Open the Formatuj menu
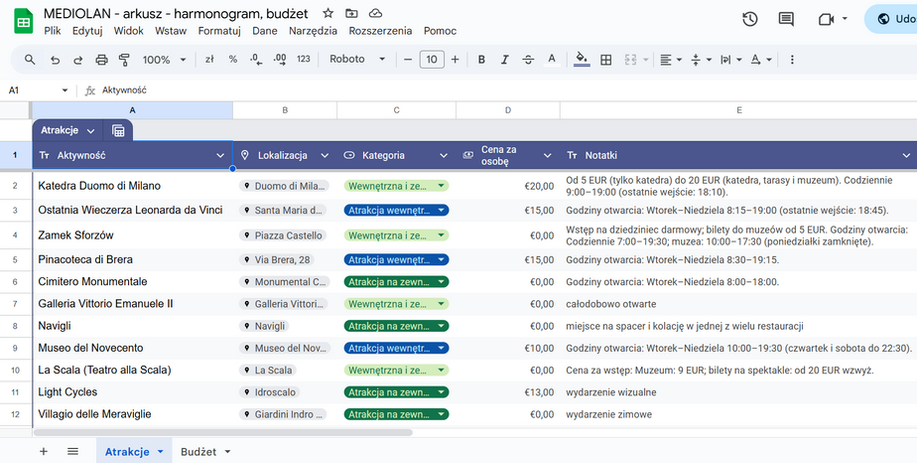 [x=219, y=31]
